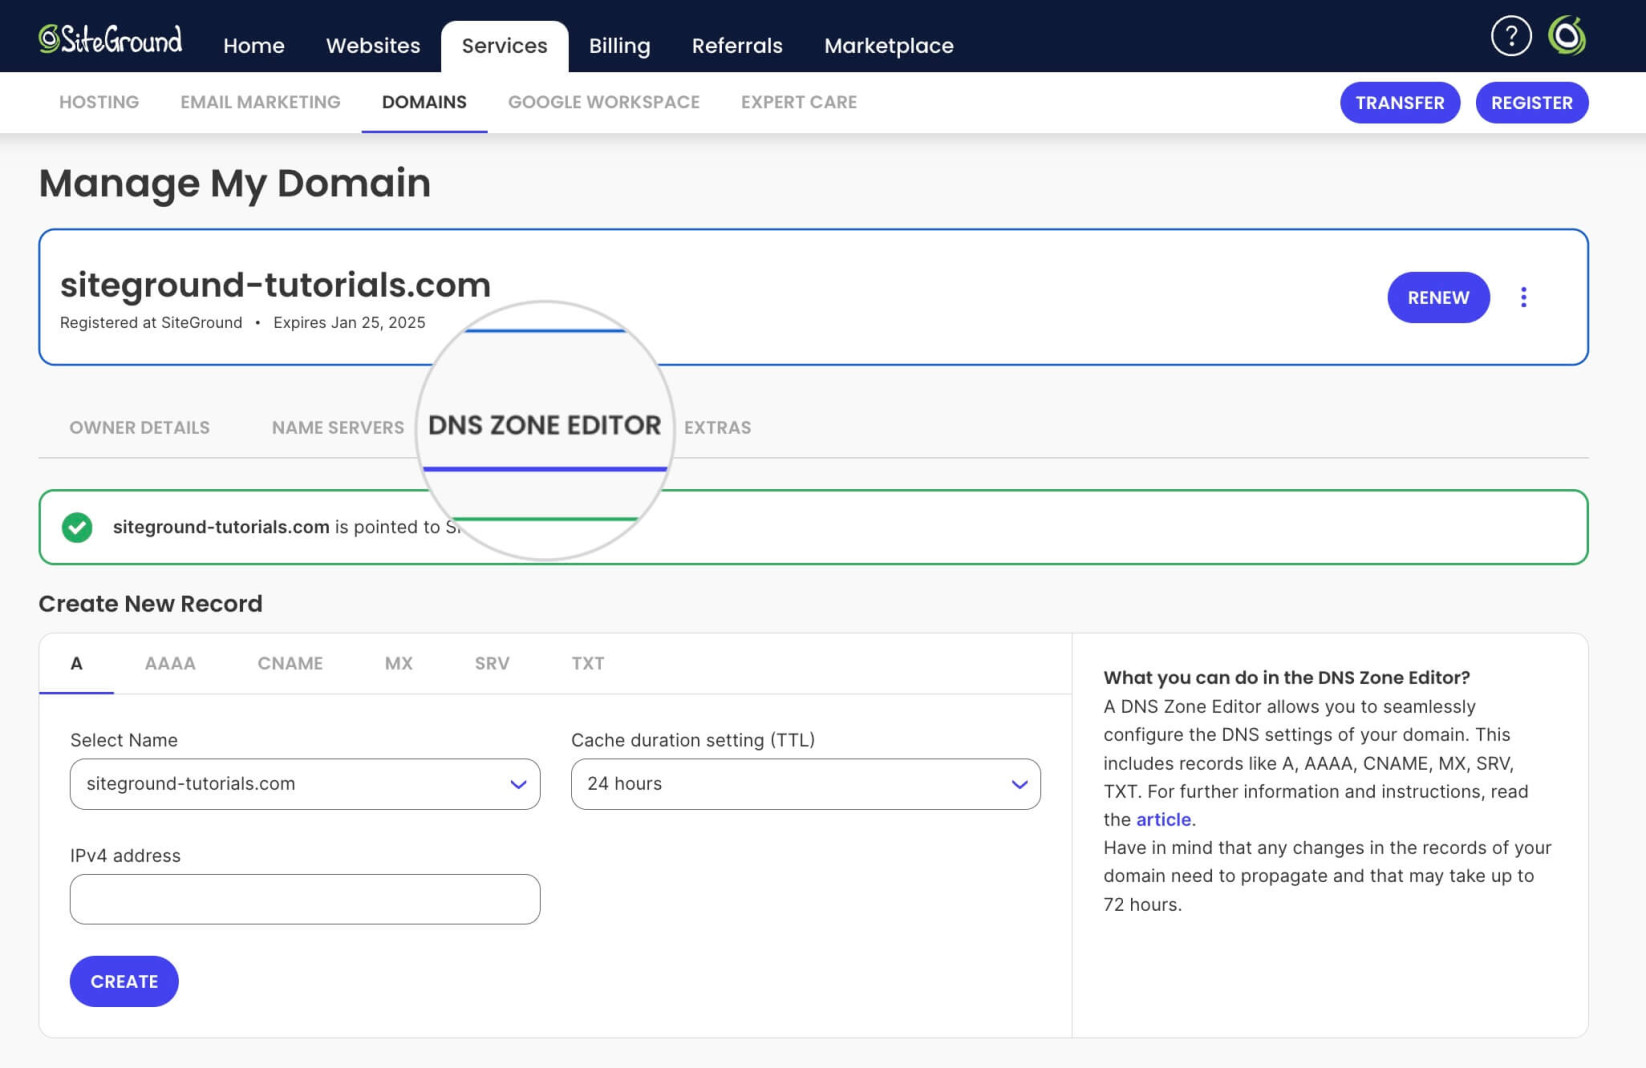This screenshot has height=1068, width=1646.
Task: Open the Billing navigation item
Action: pyautogui.click(x=620, y=46)
